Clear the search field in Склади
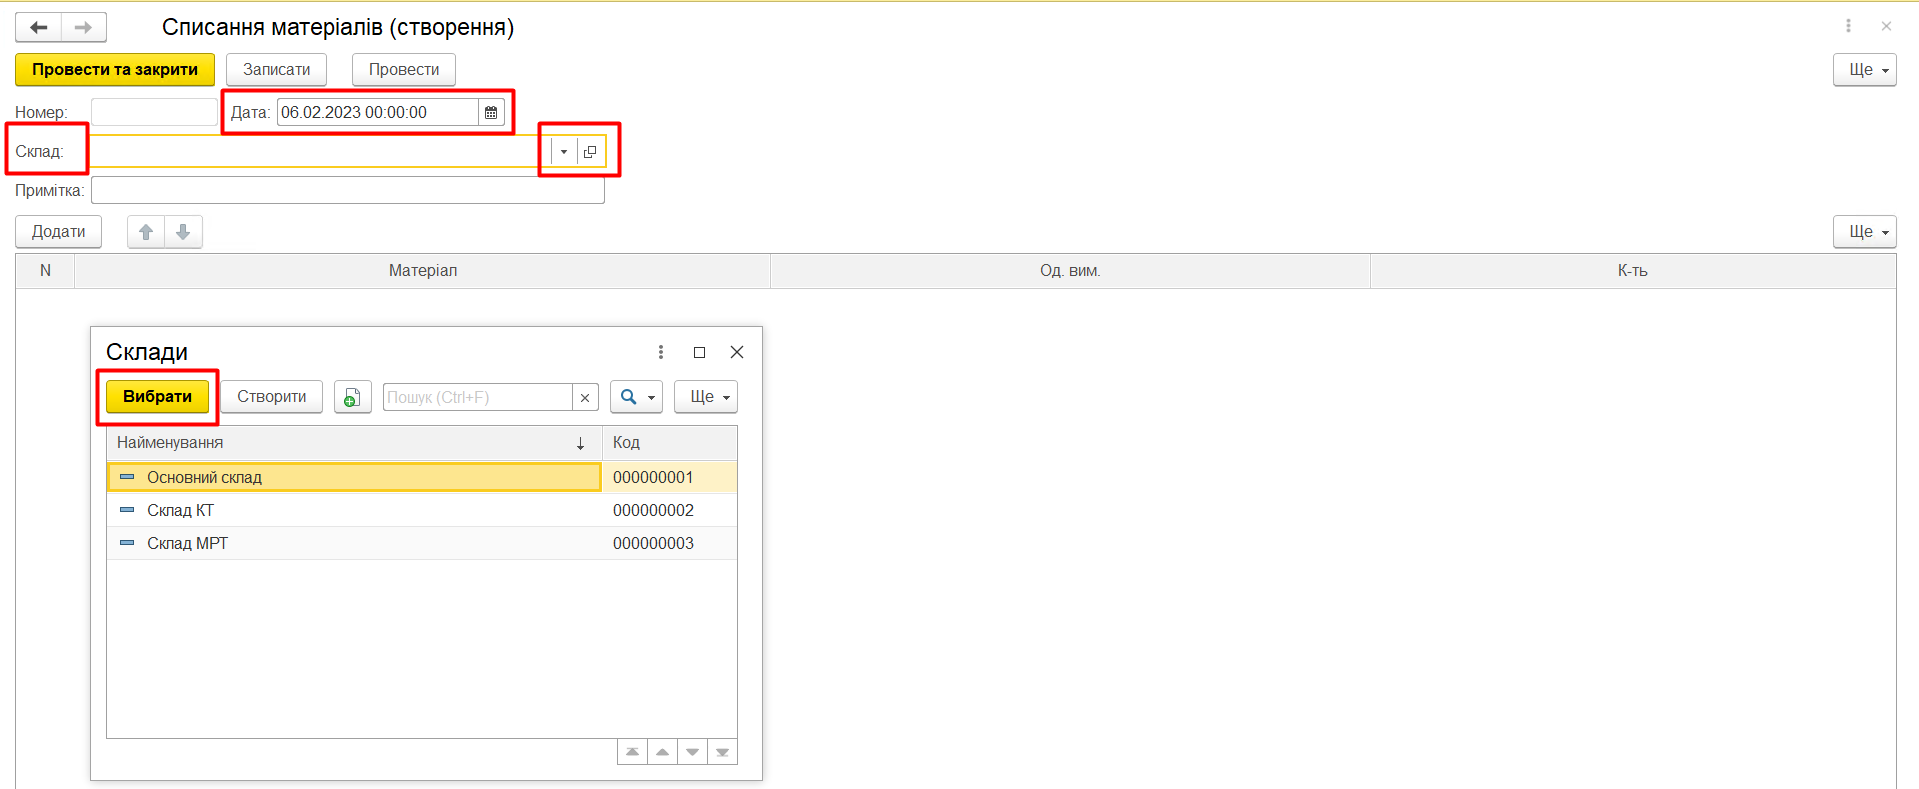Screen dimensions: 1919x789 [585, 398]
